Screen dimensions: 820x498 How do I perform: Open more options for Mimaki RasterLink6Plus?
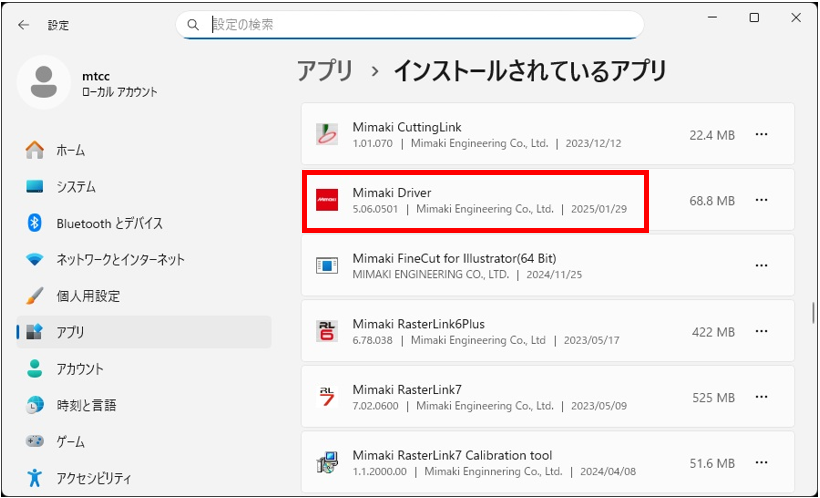click(x=761, y=332)
